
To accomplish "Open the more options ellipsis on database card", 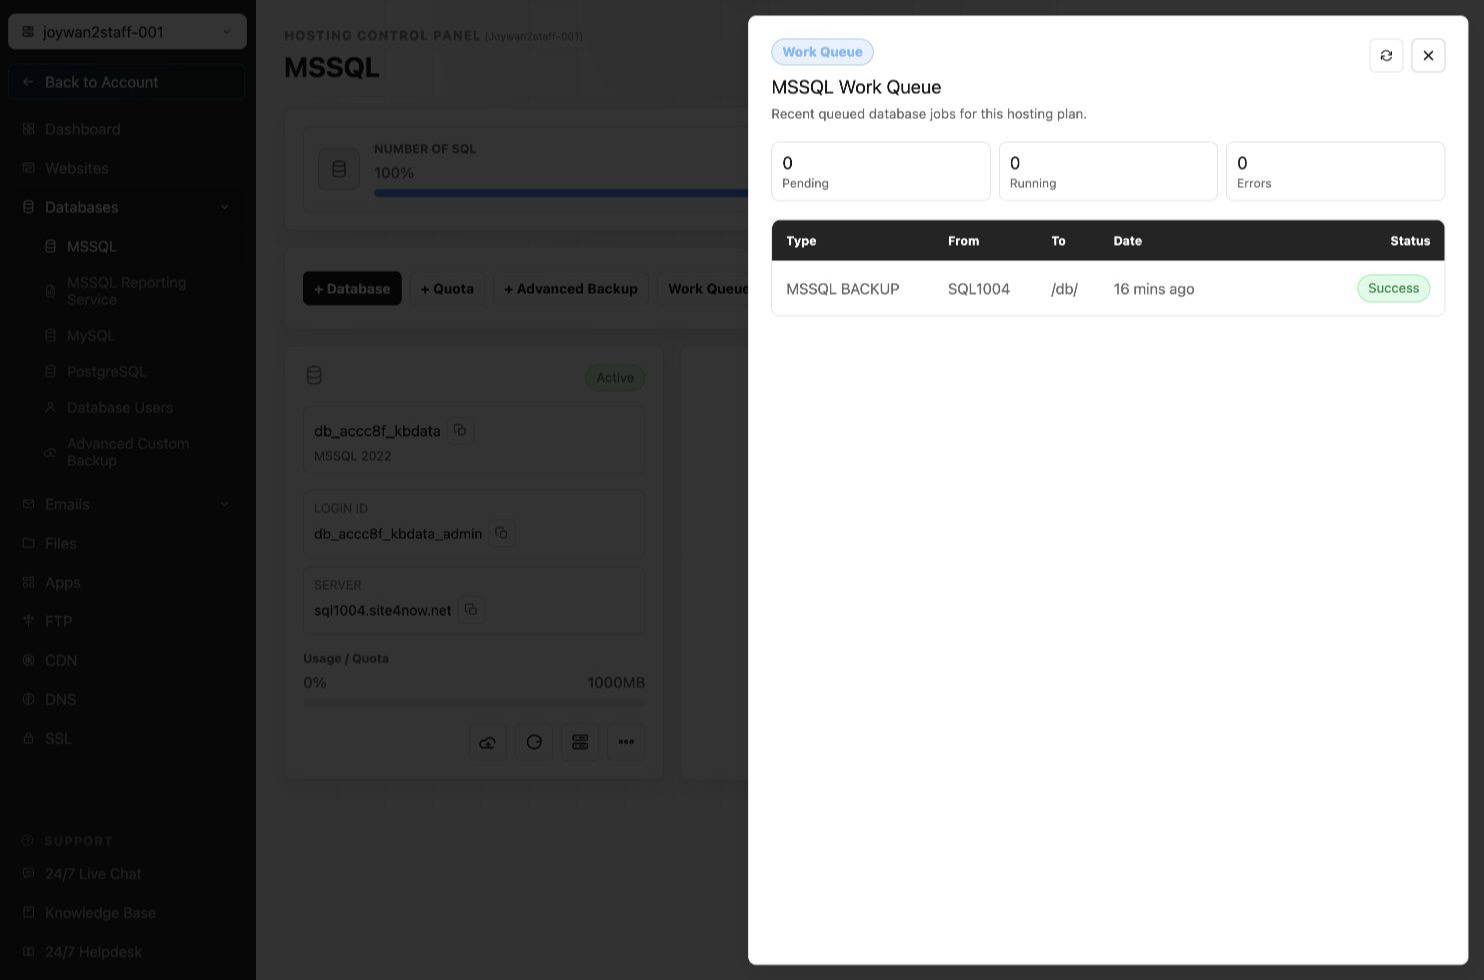I will tap(626, 742).
